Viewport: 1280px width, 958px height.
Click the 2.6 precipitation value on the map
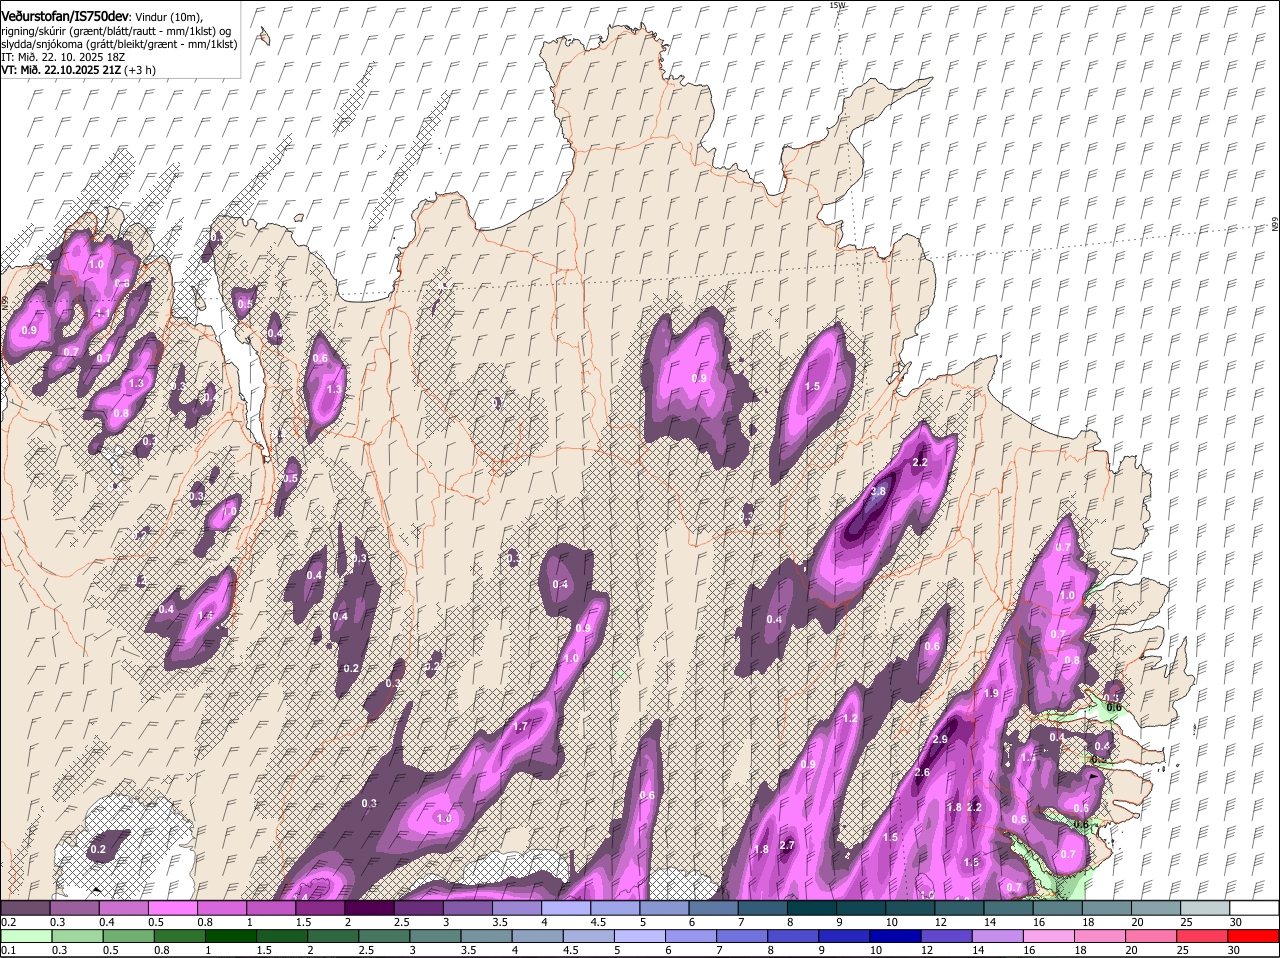click(x=922, y=772)
